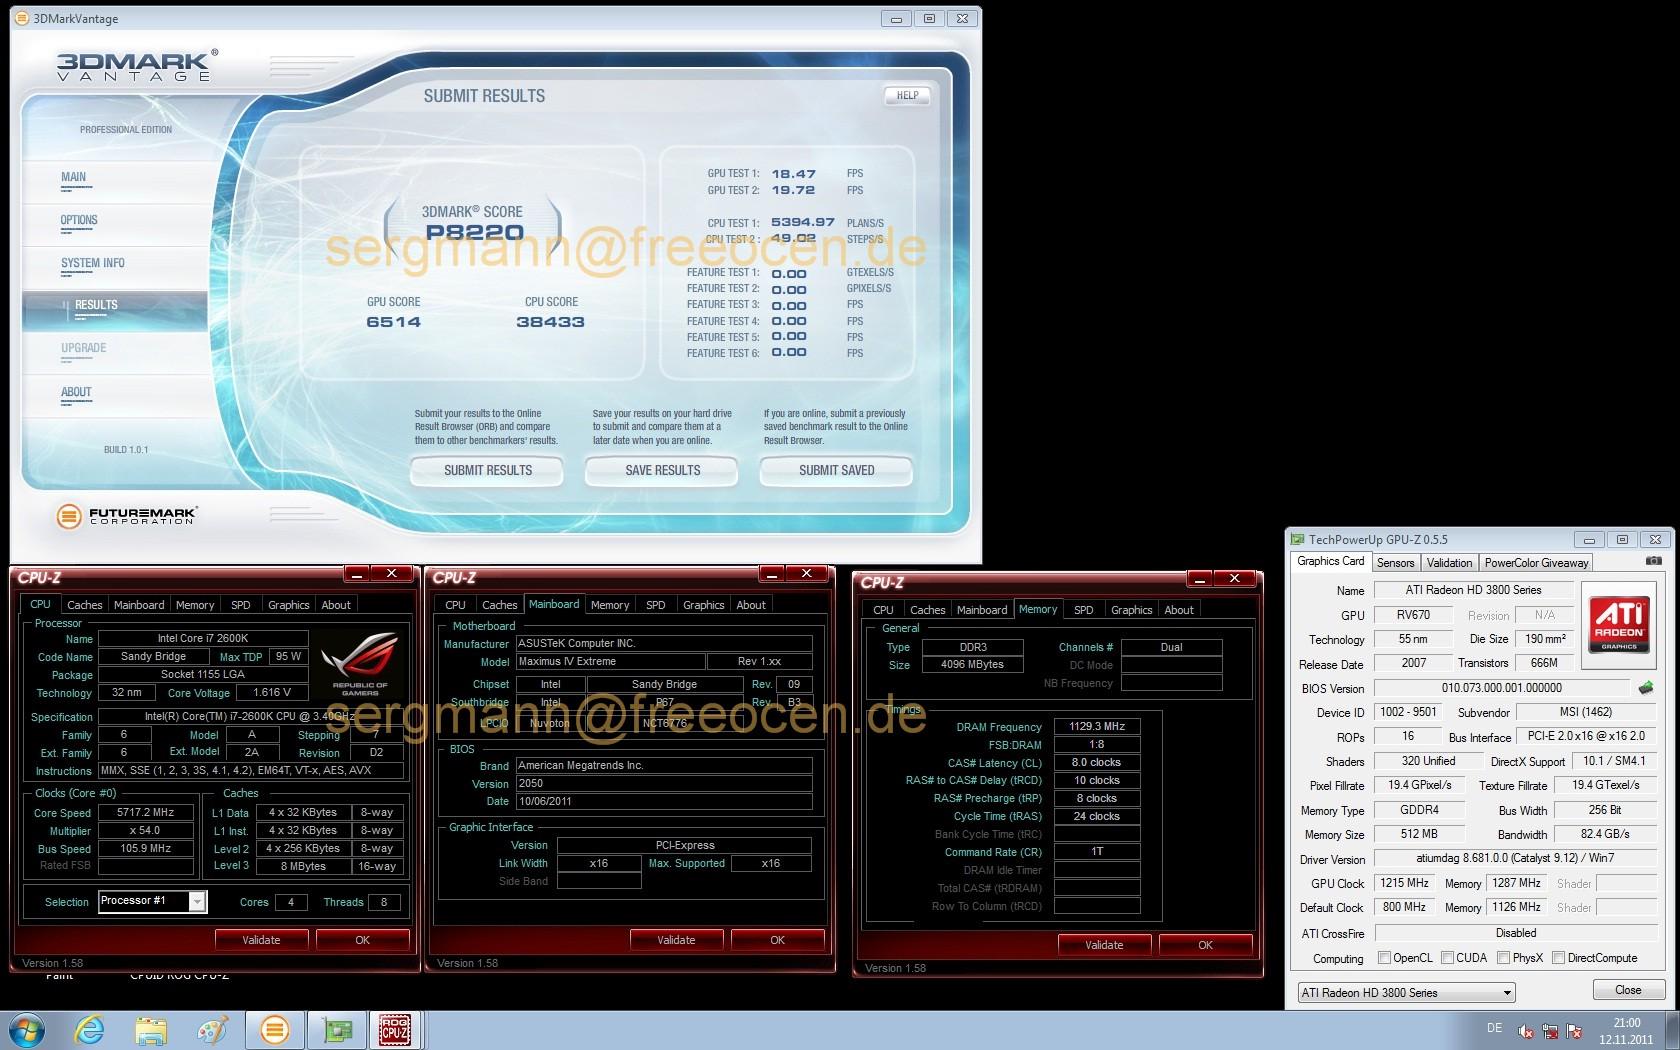Click the network tray icon
Viewport: 1680px width, 1050px height.
point(1550,1031)
